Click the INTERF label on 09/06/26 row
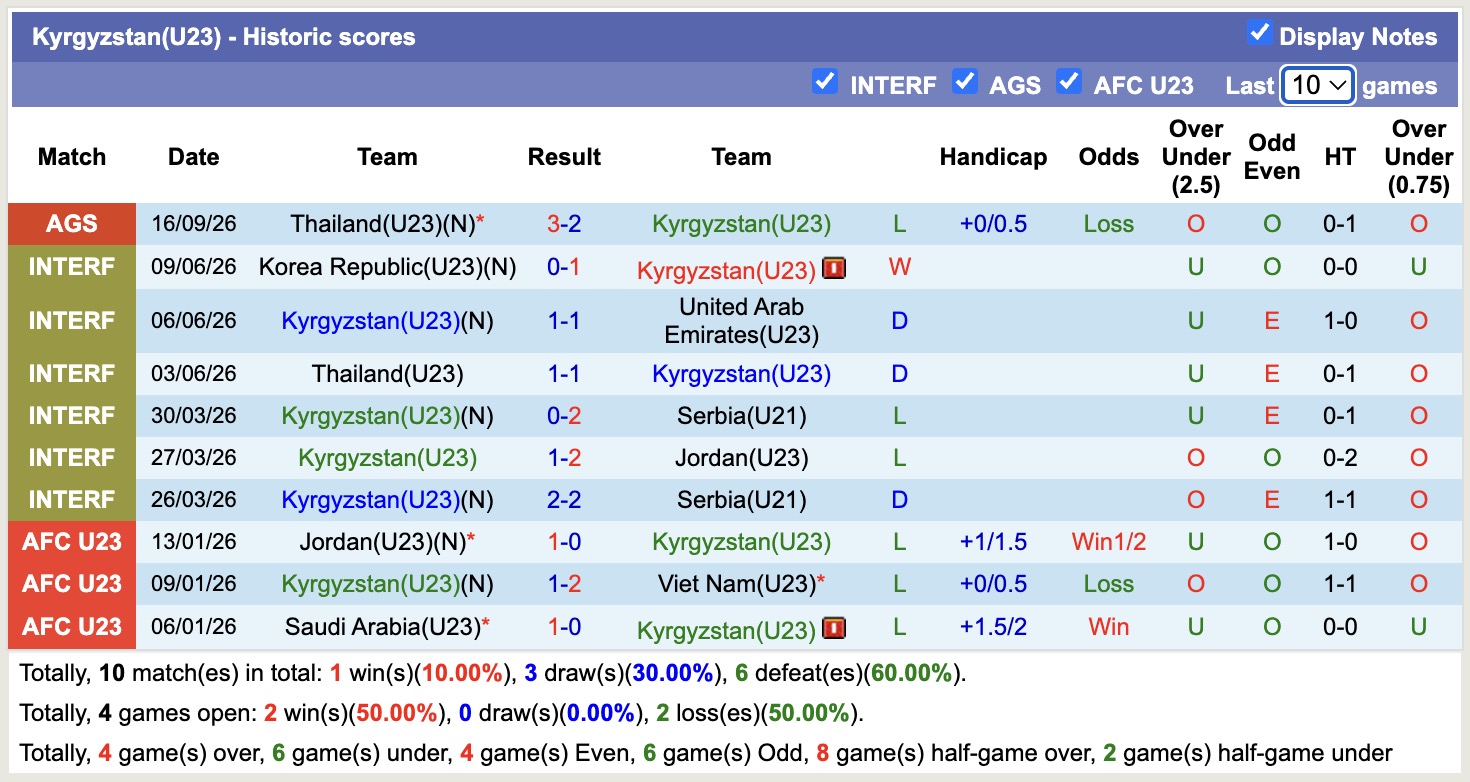Screen dimensions: 1470x782 click(72, 267)
